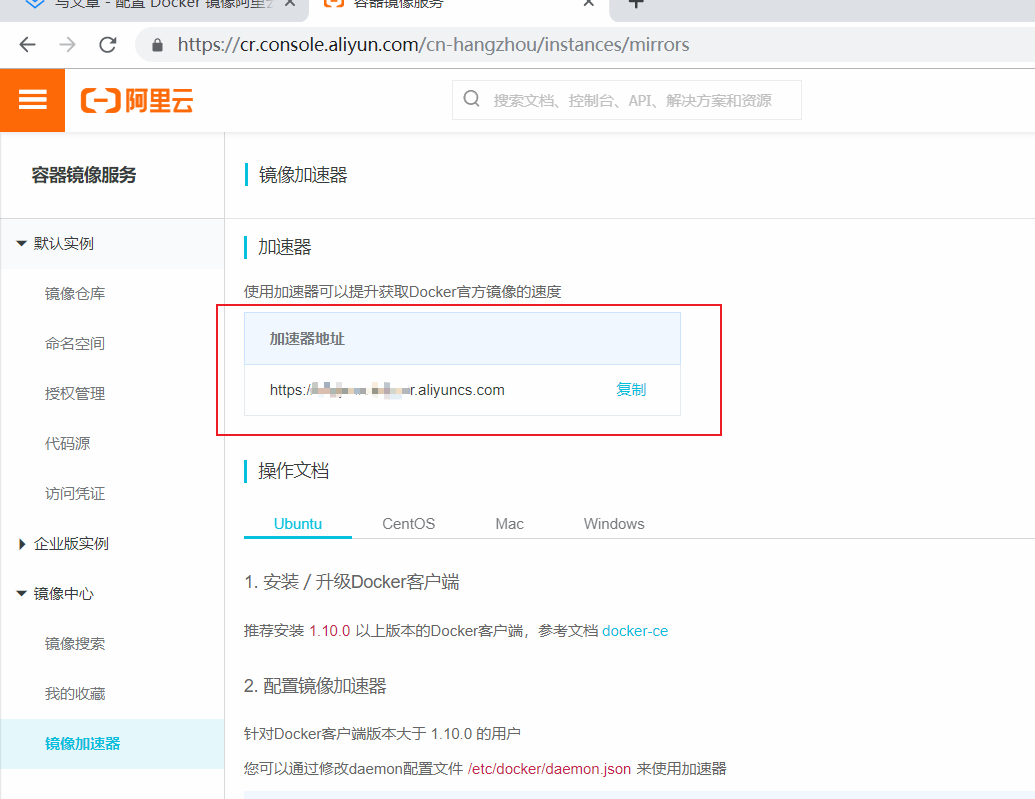Click the browser forward arrow

coord(67,45)
